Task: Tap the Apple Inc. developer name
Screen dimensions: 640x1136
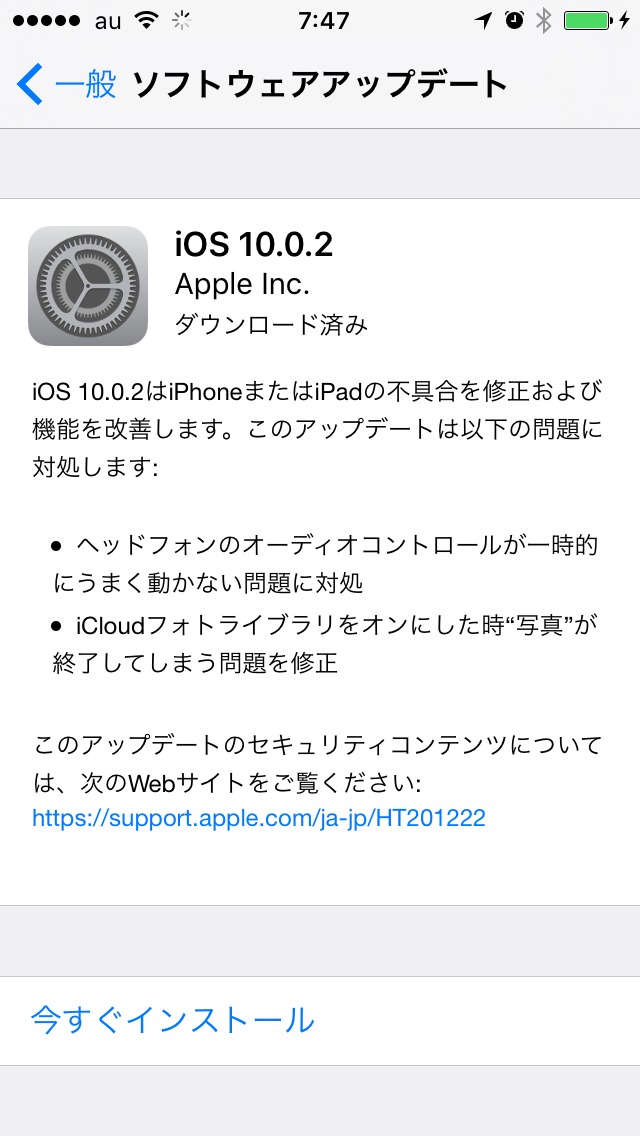Action: 242,285
